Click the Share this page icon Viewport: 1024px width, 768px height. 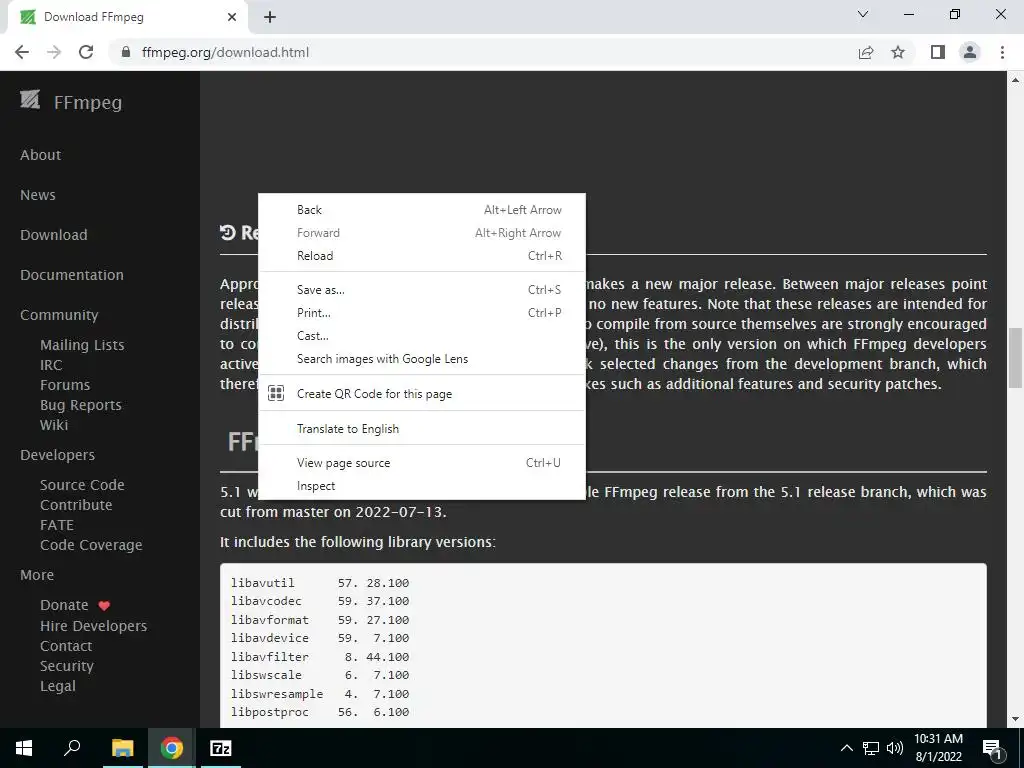[x=866, y=52]
